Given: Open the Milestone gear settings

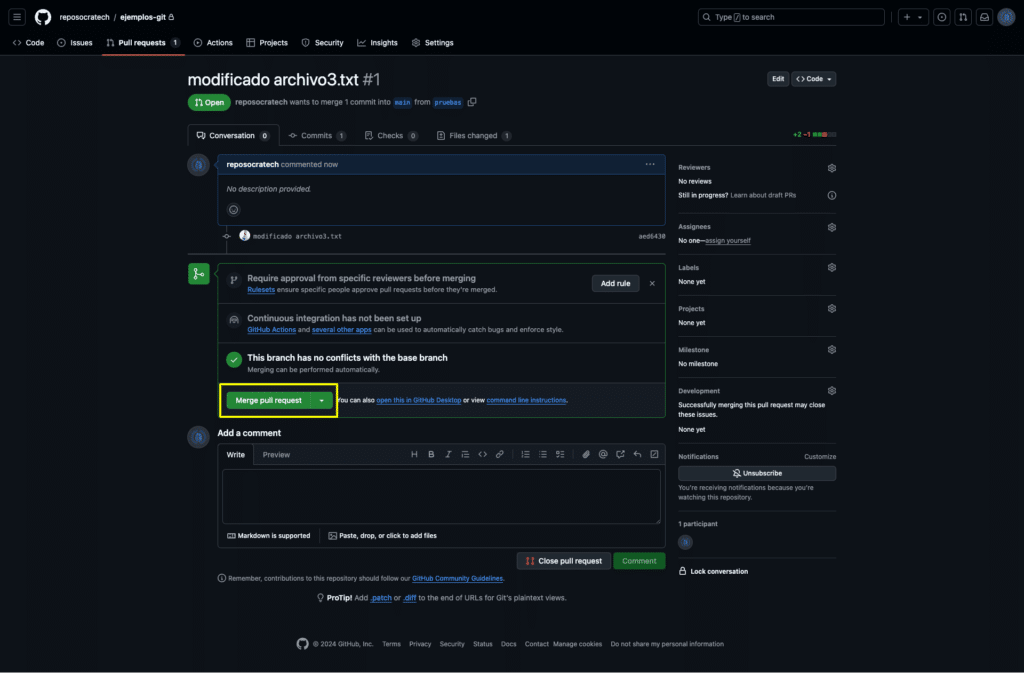Looking at the screenshot, I should [x=831, y=350].
